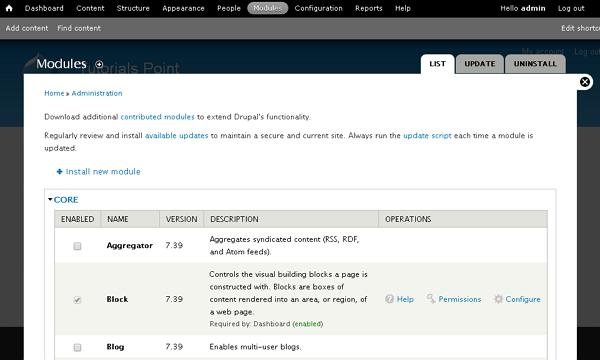
Task: Click the Add content shortcut
Action: (27, 28)
